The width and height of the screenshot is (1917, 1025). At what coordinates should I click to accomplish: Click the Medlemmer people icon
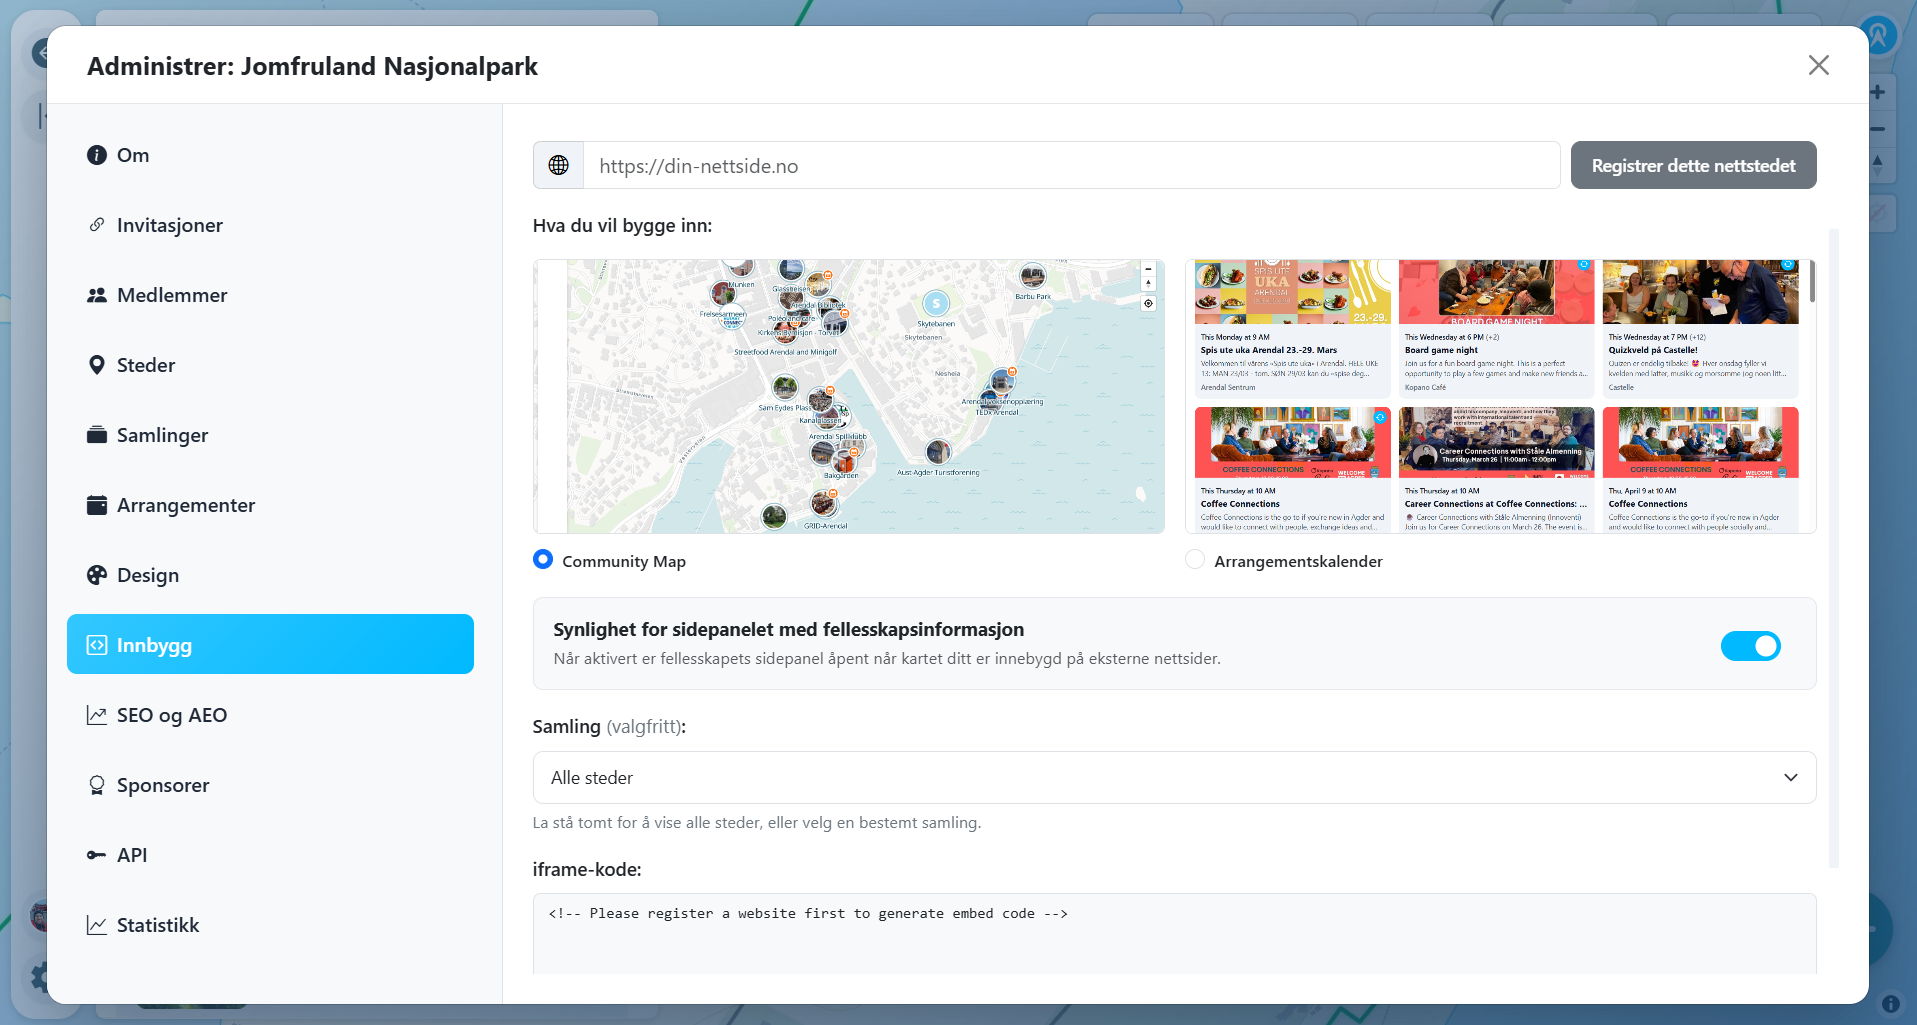pos(97,295)
